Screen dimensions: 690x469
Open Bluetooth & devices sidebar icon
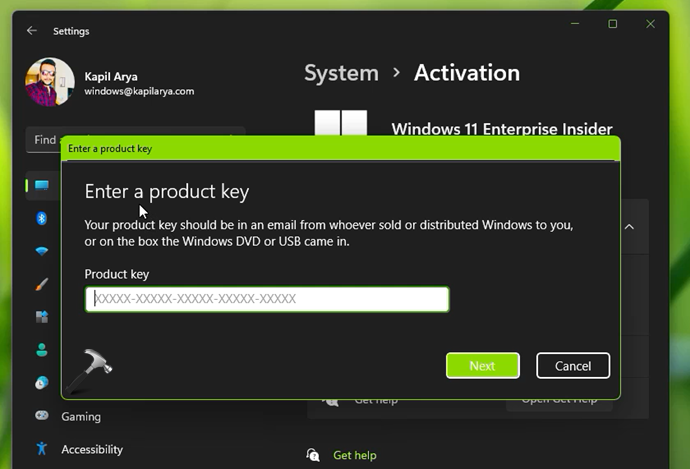[x=42, y=218]
